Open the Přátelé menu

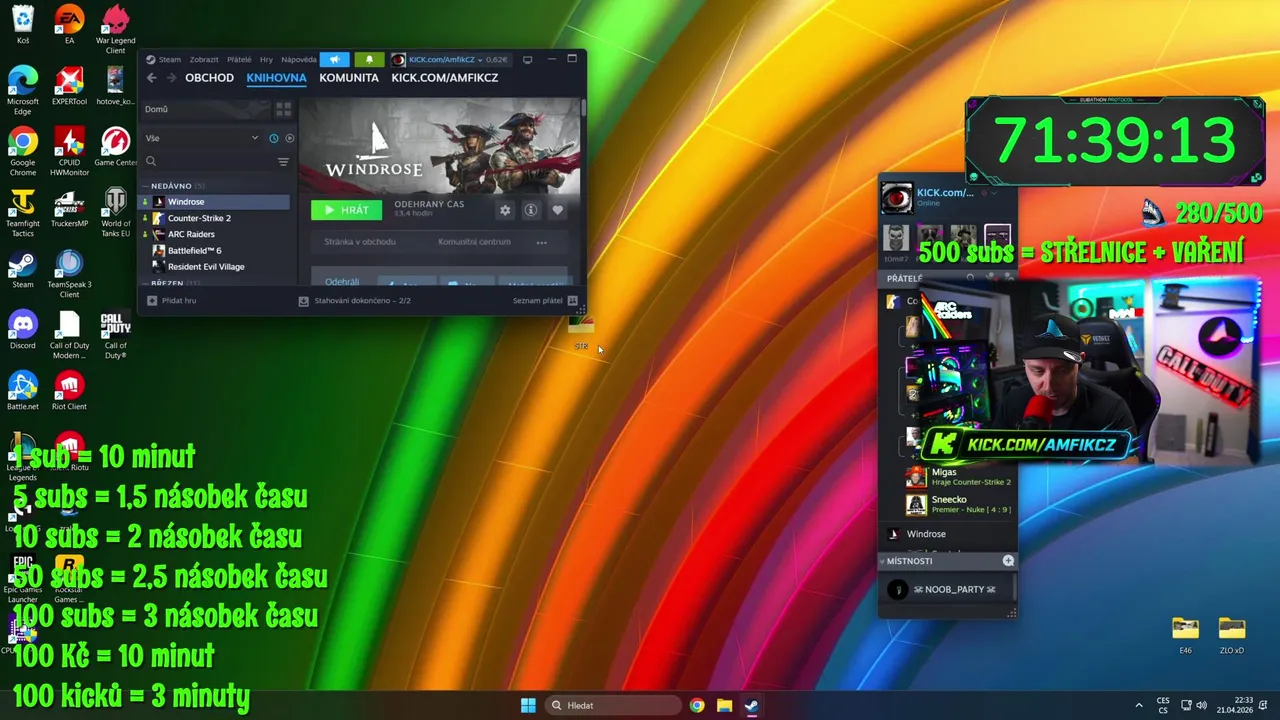click(239, 59)
